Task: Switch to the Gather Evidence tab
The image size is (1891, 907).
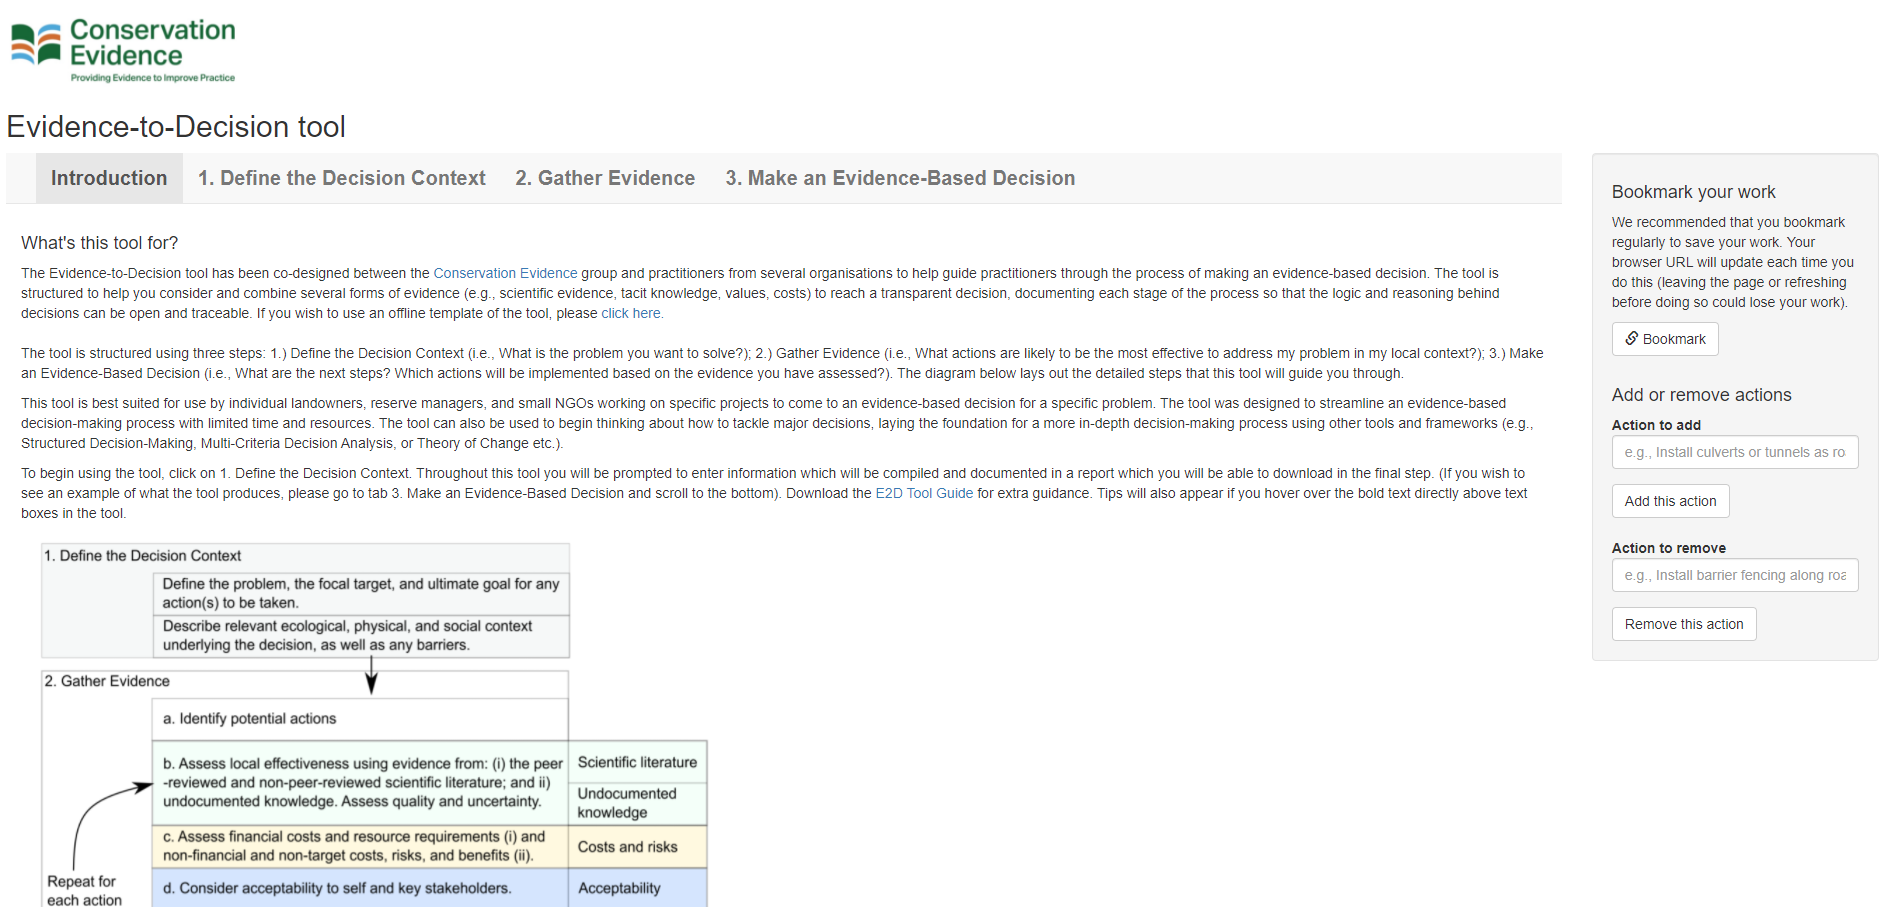Action: 604,178
